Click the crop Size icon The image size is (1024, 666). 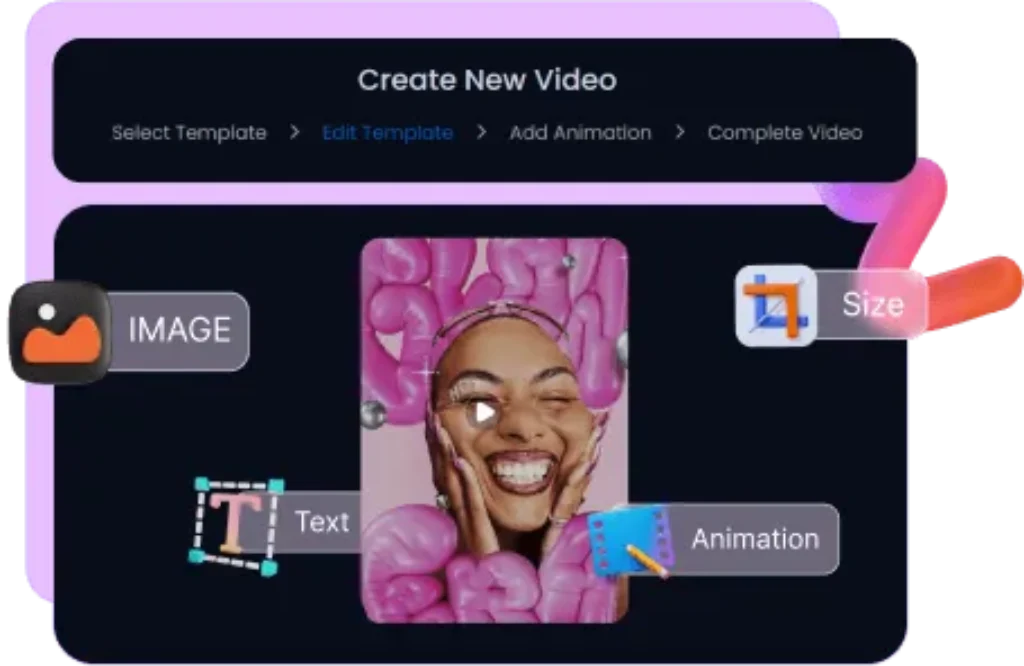[x=775, y=305]
